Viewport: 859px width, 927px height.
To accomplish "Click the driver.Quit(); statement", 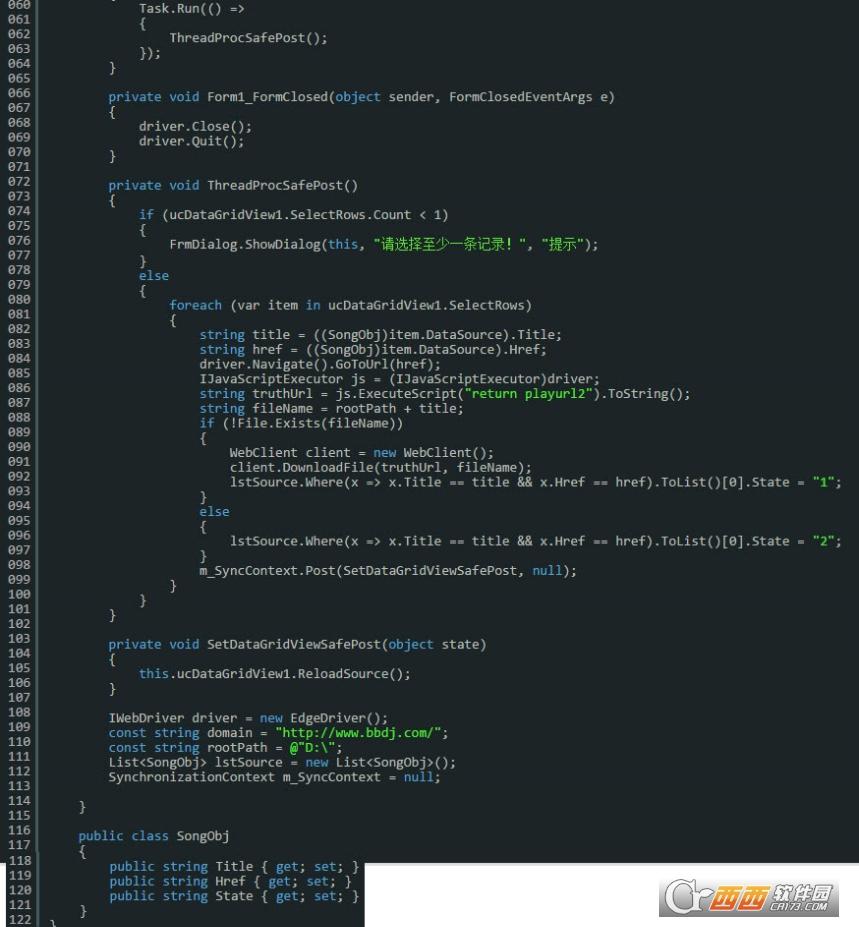I will (191, 141).
